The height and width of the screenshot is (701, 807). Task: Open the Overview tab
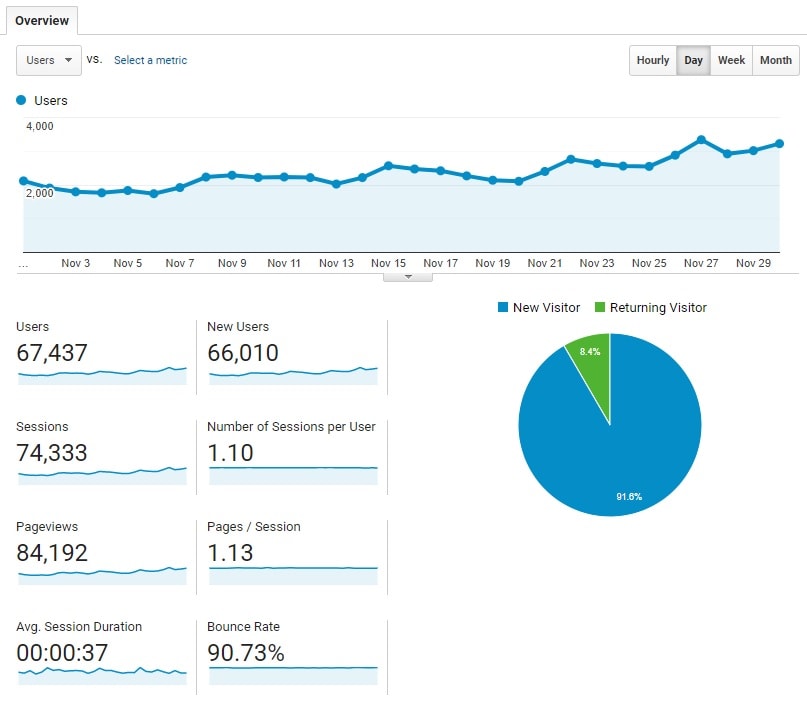[42, 21]
